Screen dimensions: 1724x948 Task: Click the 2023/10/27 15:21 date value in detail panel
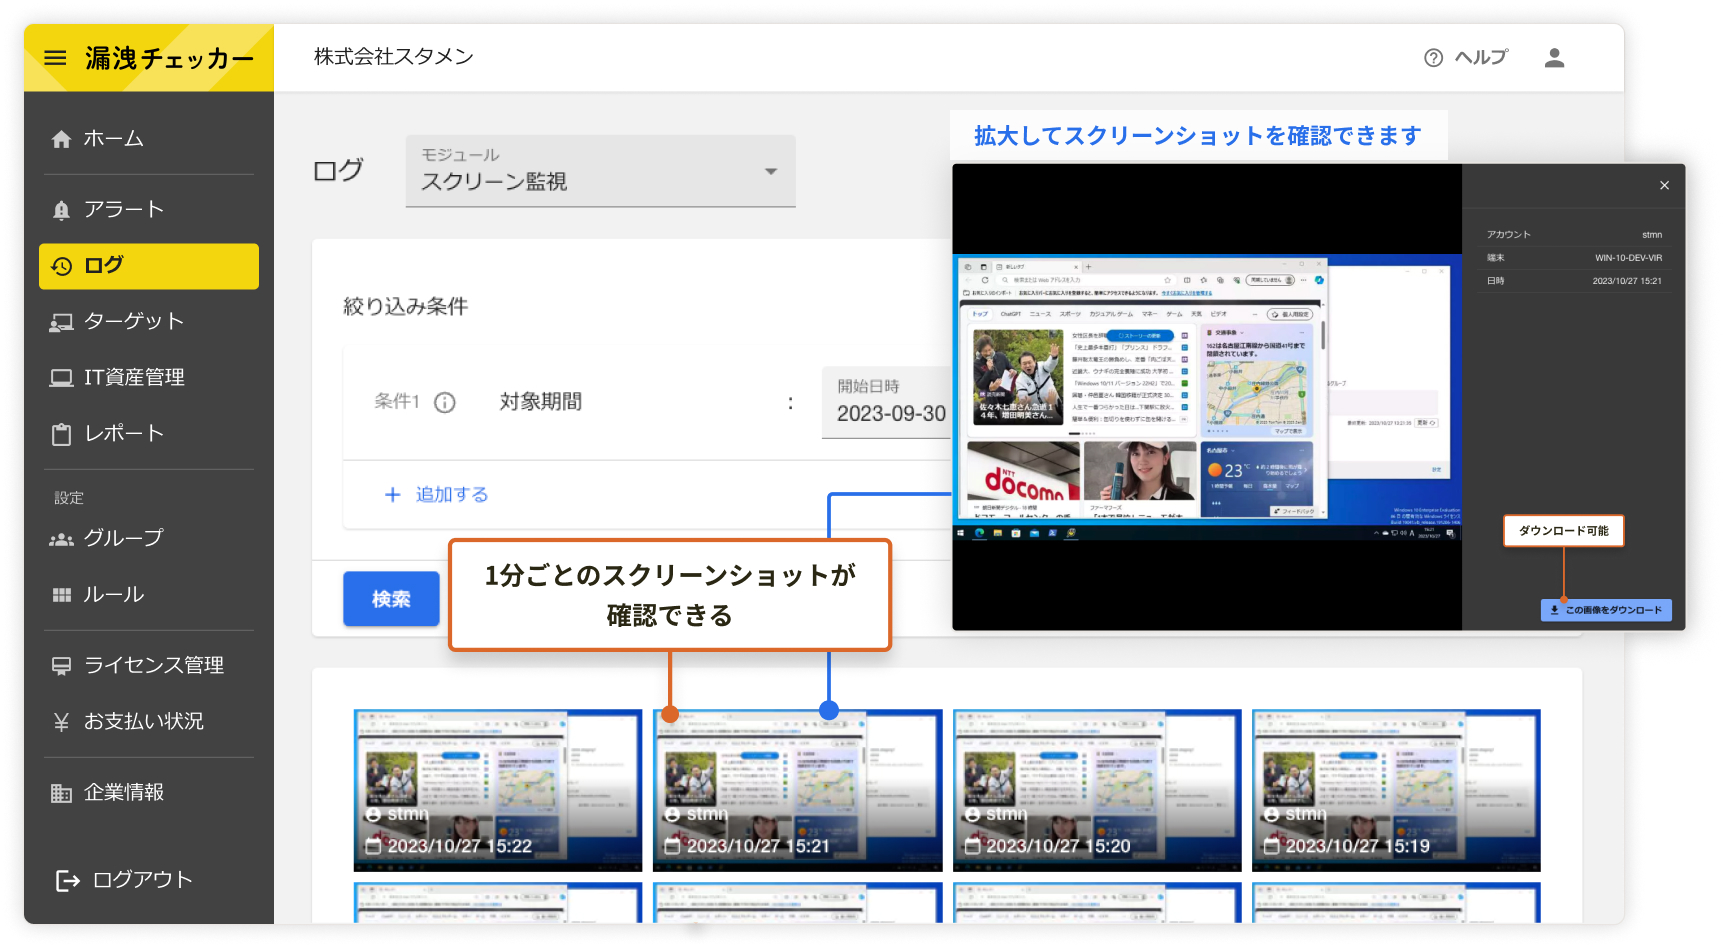[x=1627, y=281]
